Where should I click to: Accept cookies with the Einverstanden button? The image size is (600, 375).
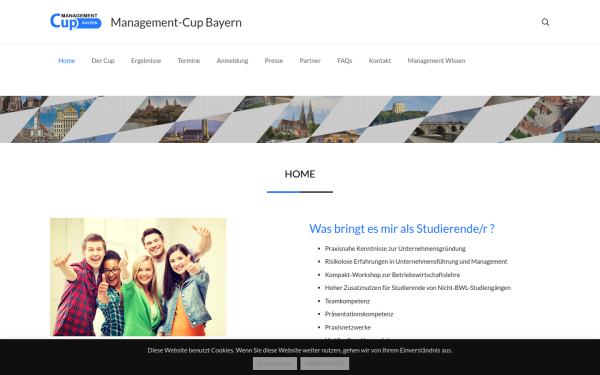click(275, 364)
